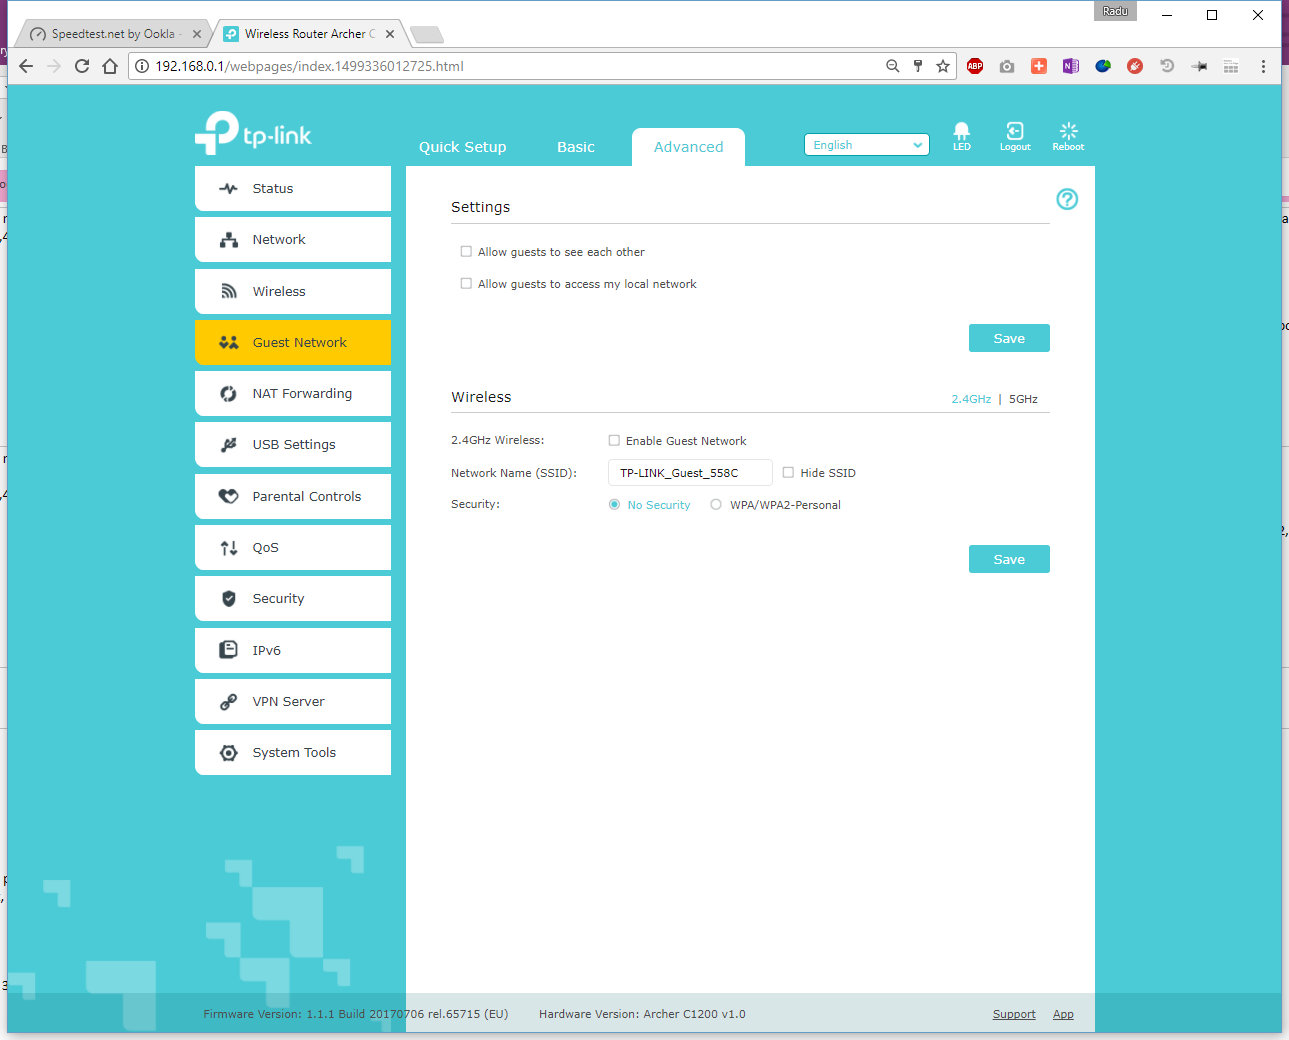
Task: Click the Reboot icon
Action: pyautogui.click(x=1068, y=133)
